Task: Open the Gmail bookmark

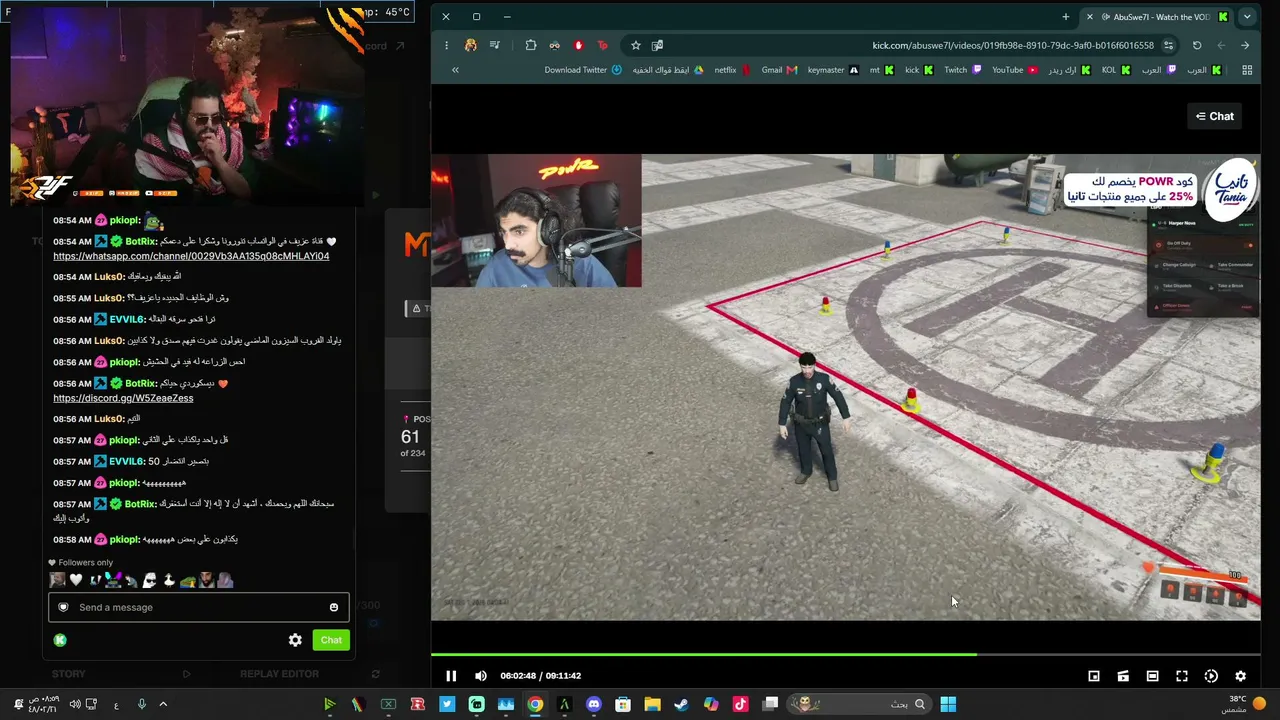Action: [x=779, y=70]
